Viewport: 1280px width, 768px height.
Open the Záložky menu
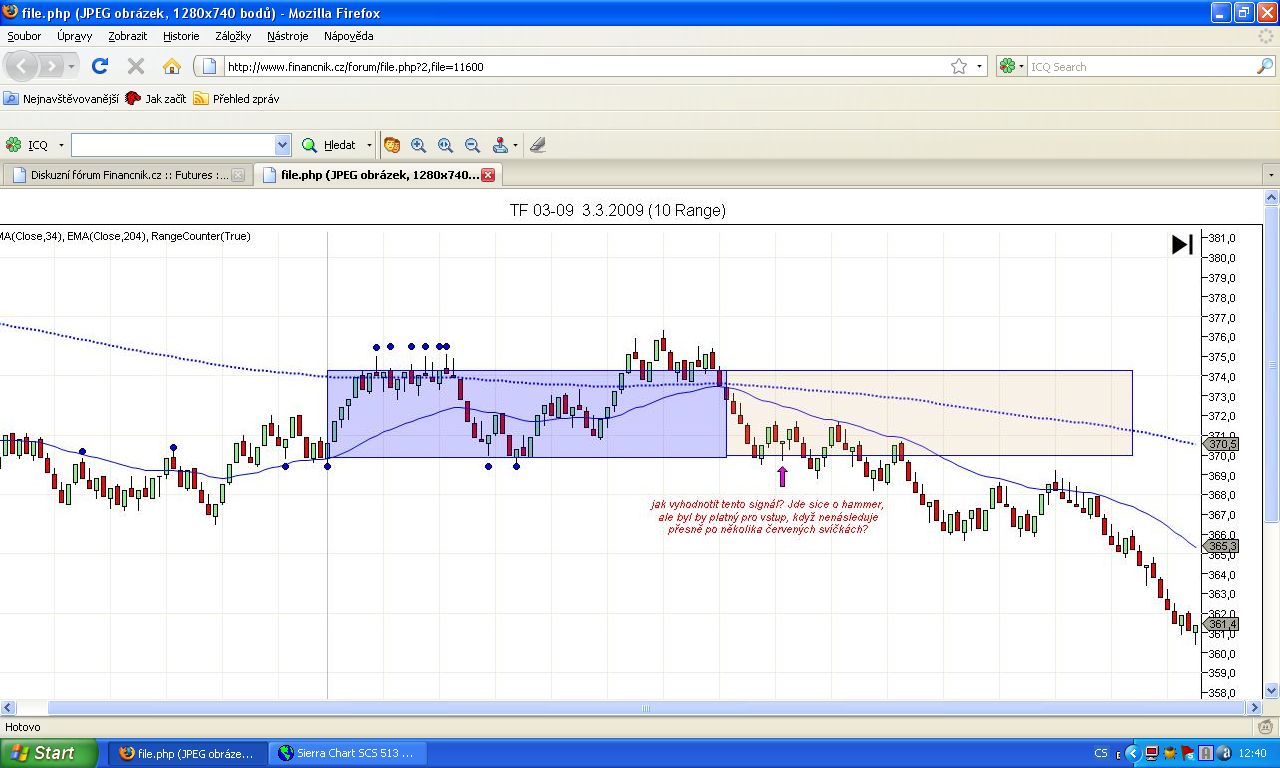pos(233,36)
